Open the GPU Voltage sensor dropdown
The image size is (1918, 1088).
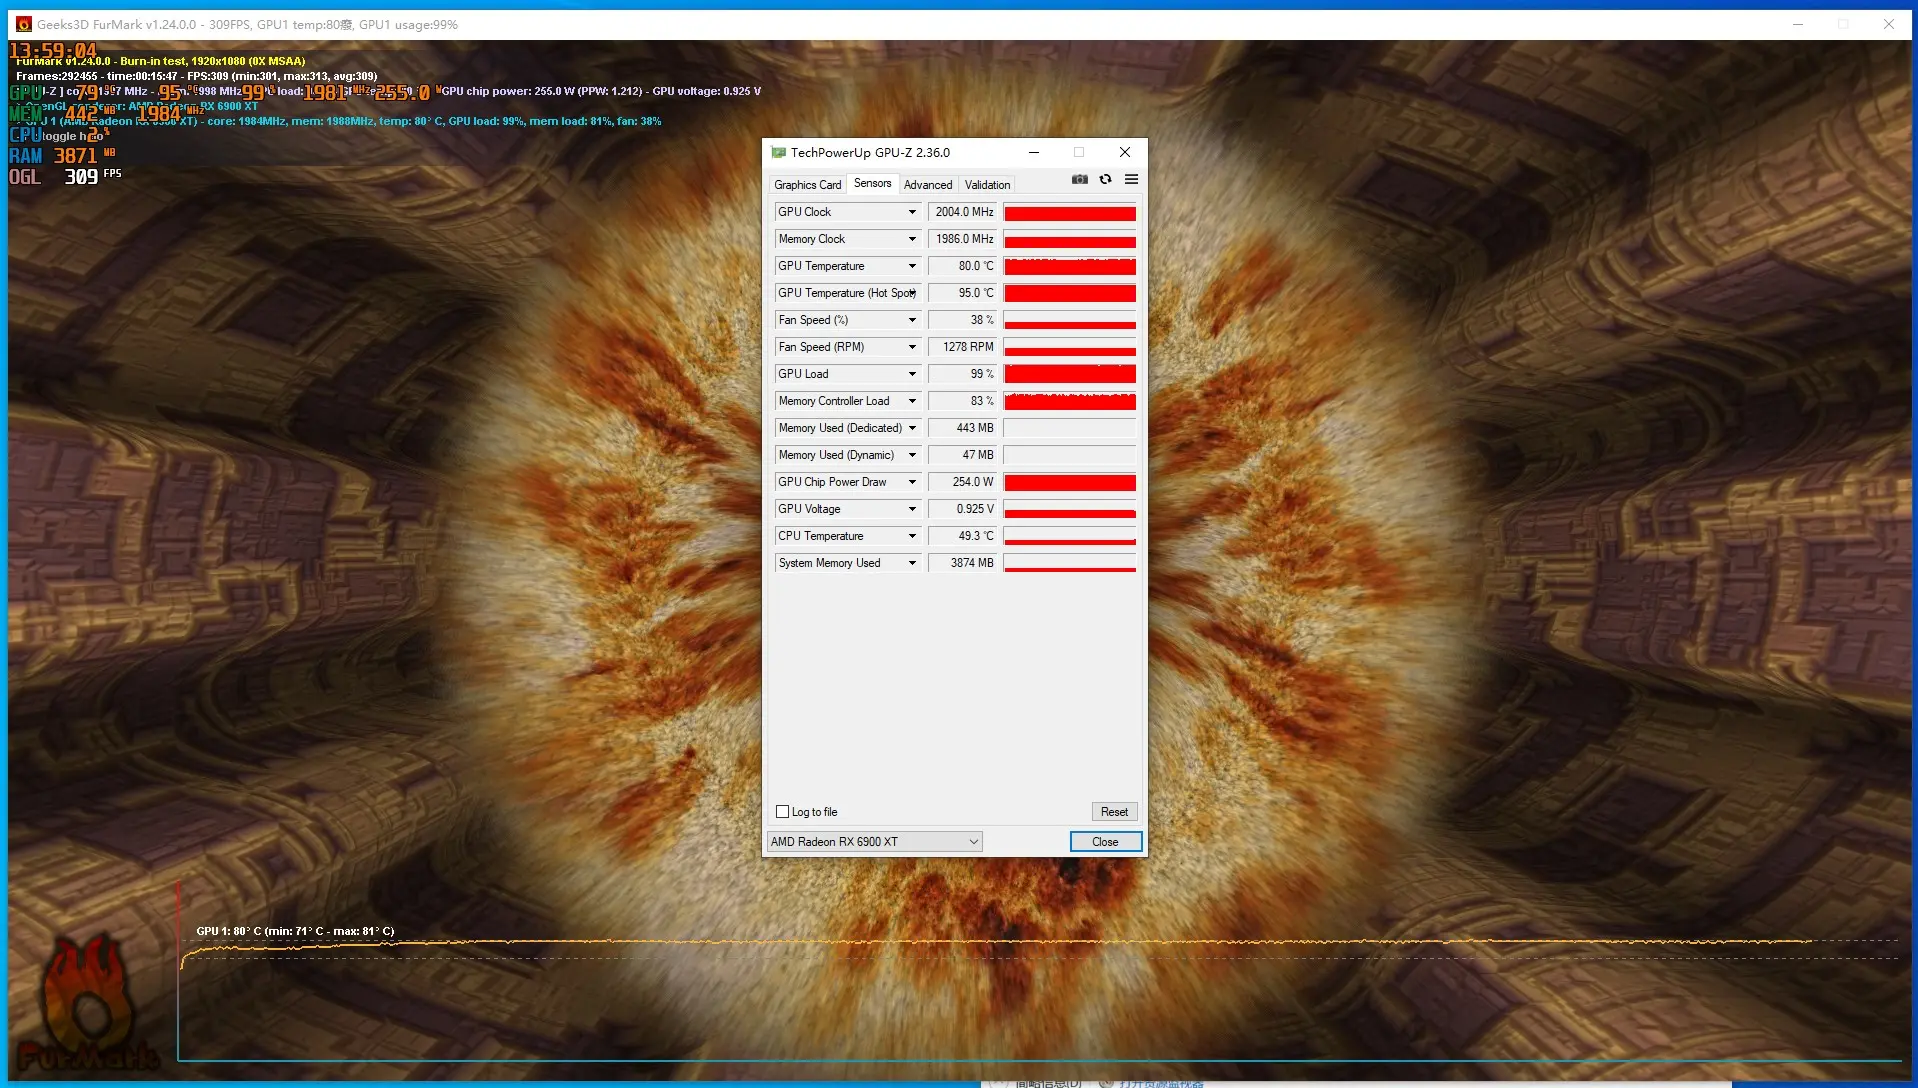click(x=912, y=509)
